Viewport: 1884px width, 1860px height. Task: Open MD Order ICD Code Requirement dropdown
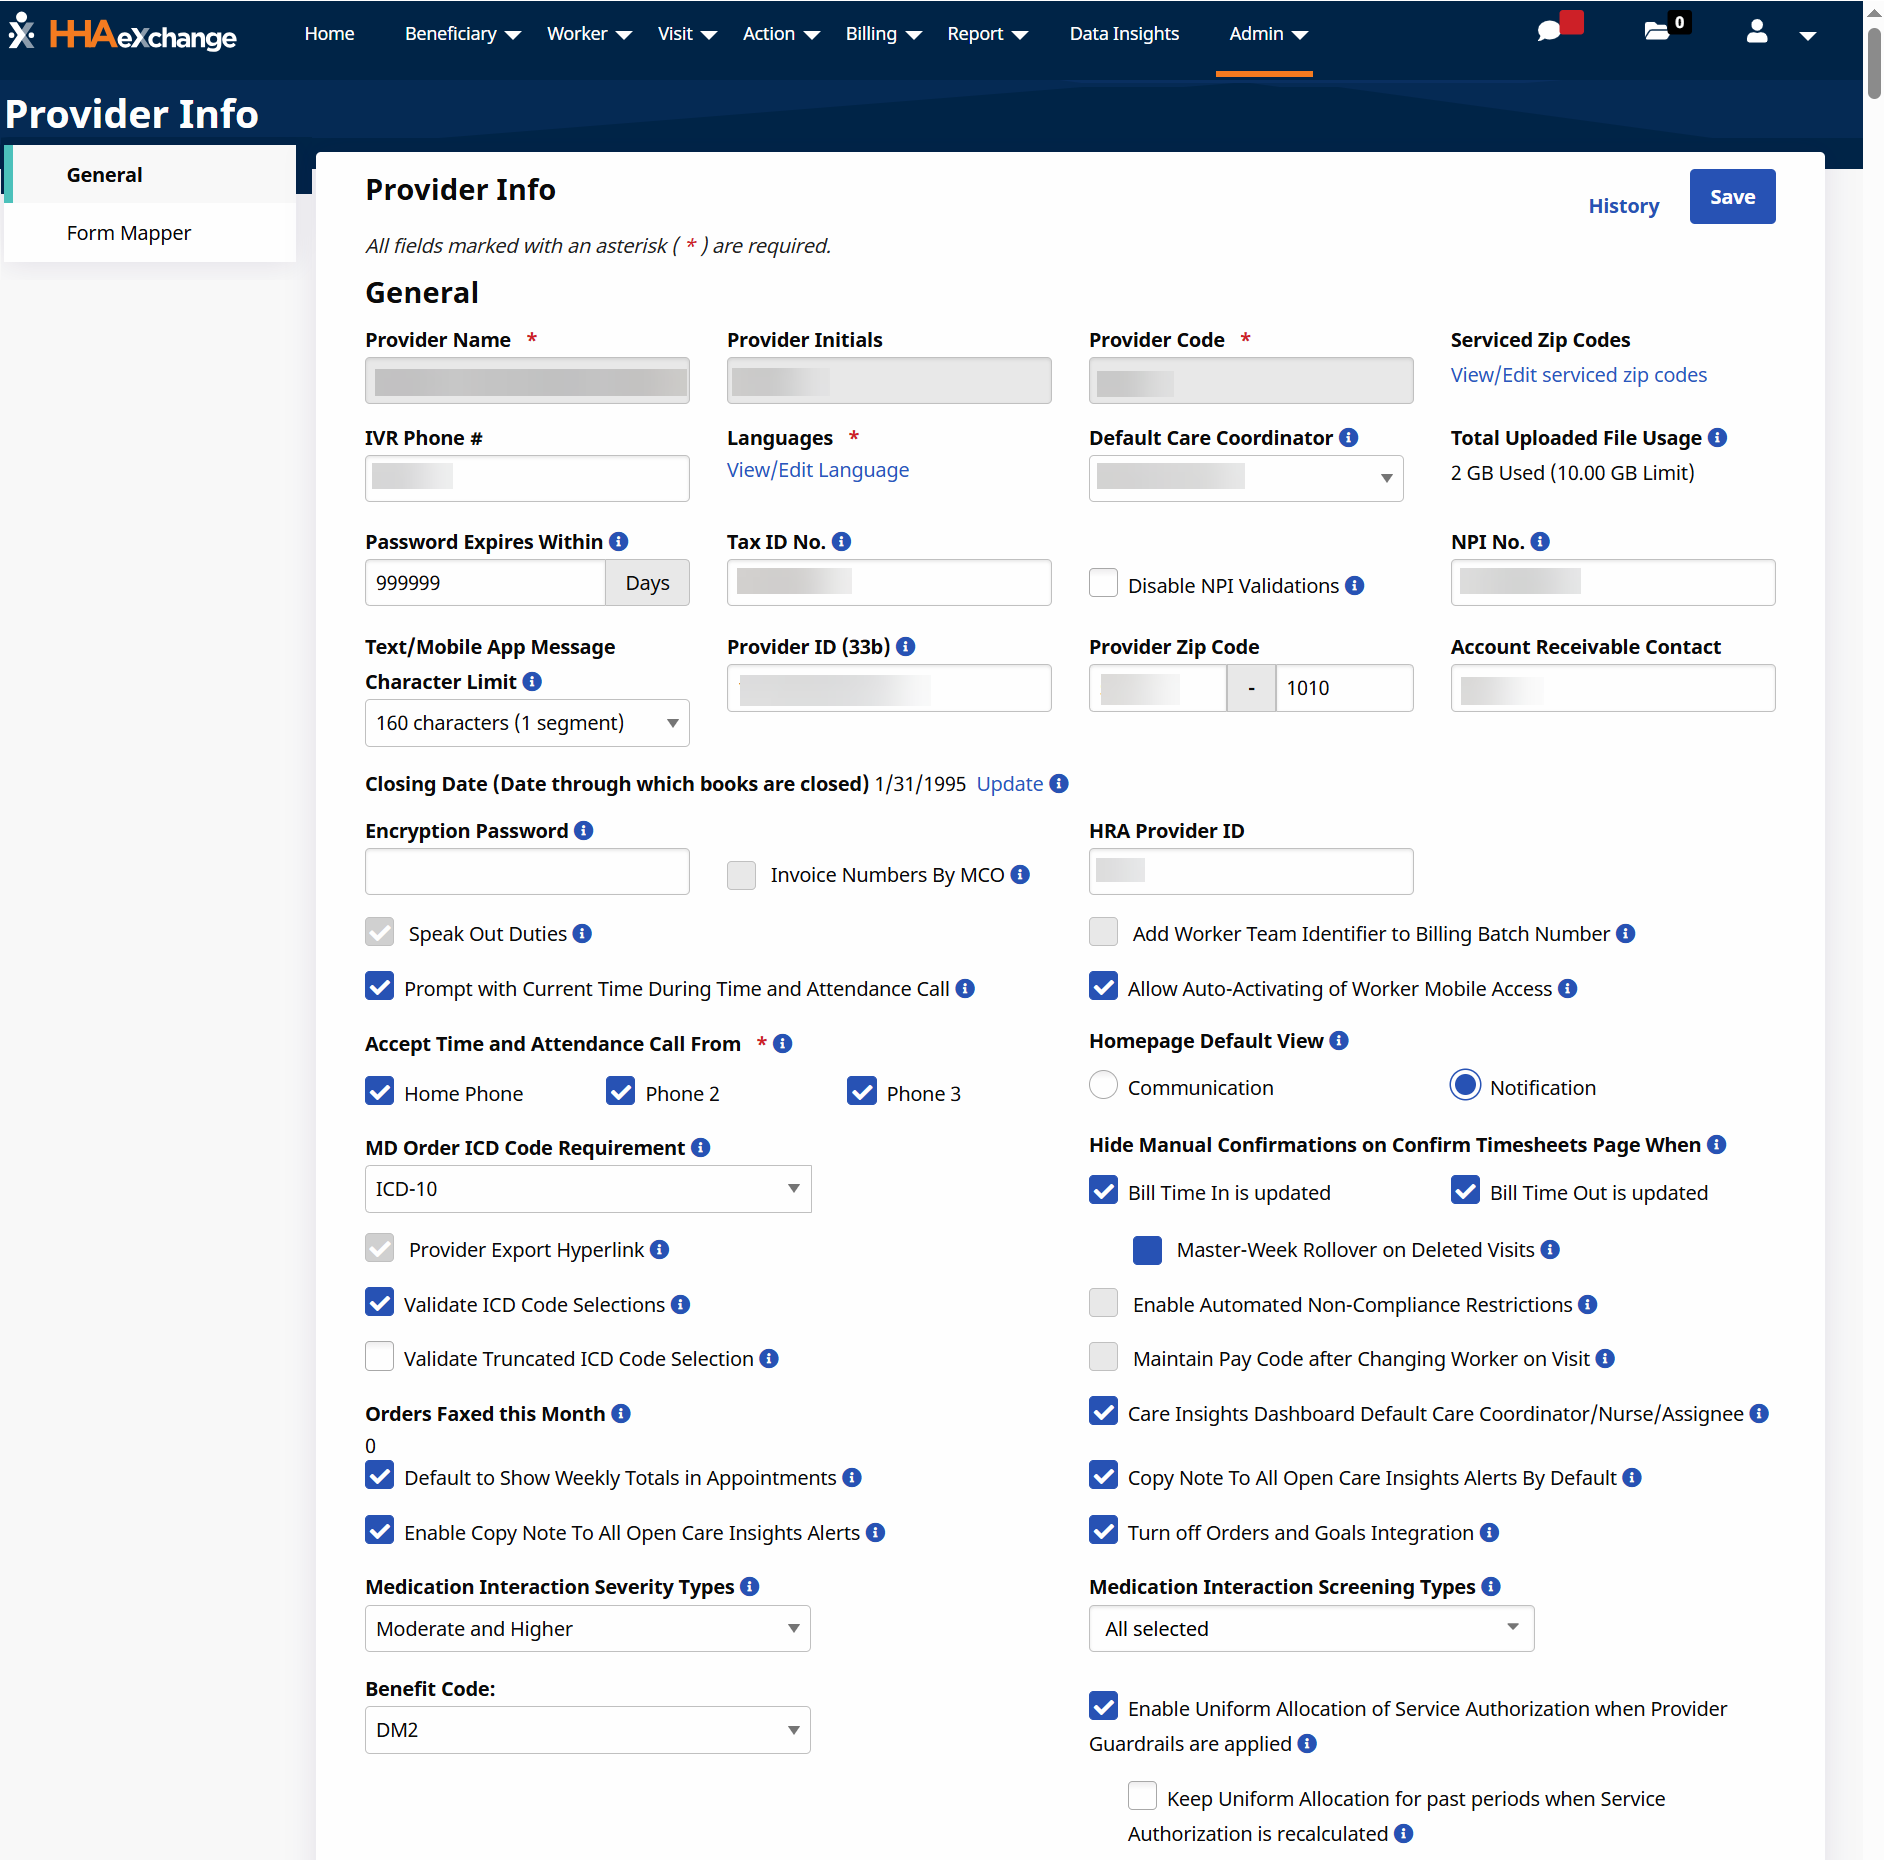click(x=588, y=1189)
